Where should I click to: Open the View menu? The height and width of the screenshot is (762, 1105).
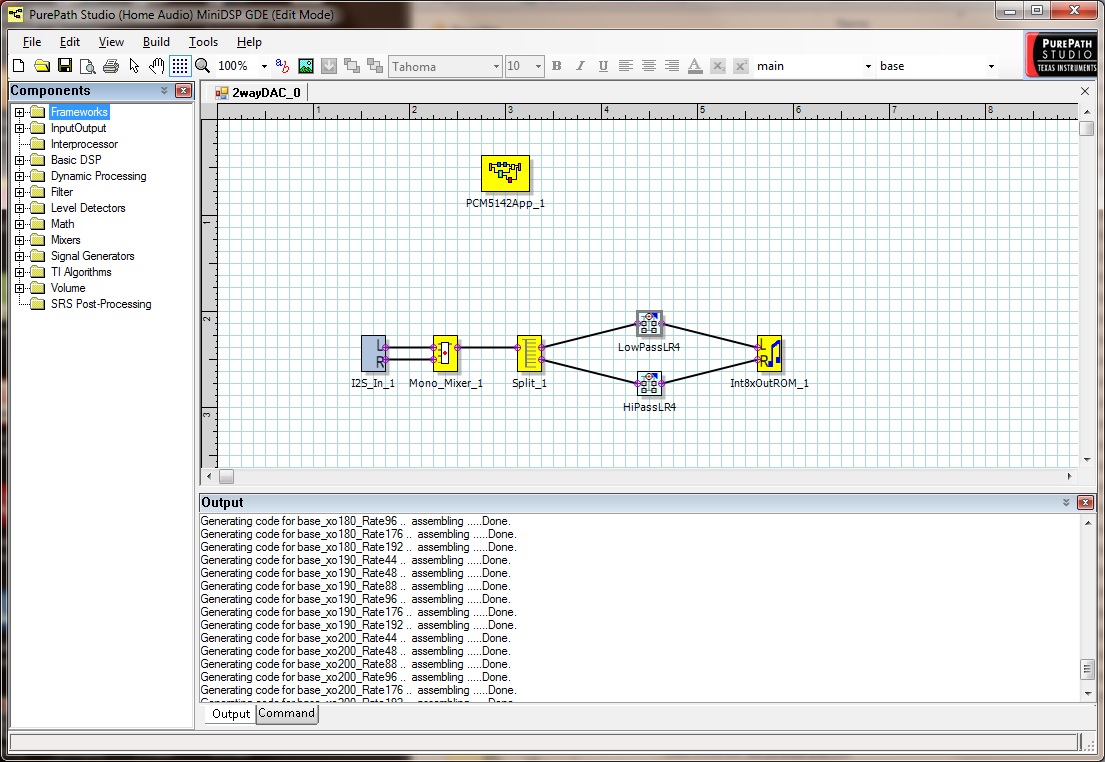coord(111,42)
